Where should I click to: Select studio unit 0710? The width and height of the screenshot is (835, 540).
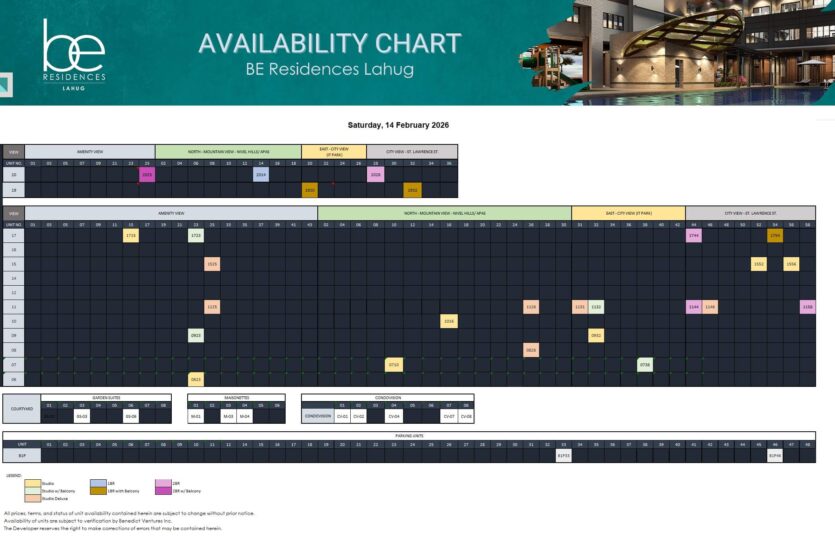tap(394, 365)
